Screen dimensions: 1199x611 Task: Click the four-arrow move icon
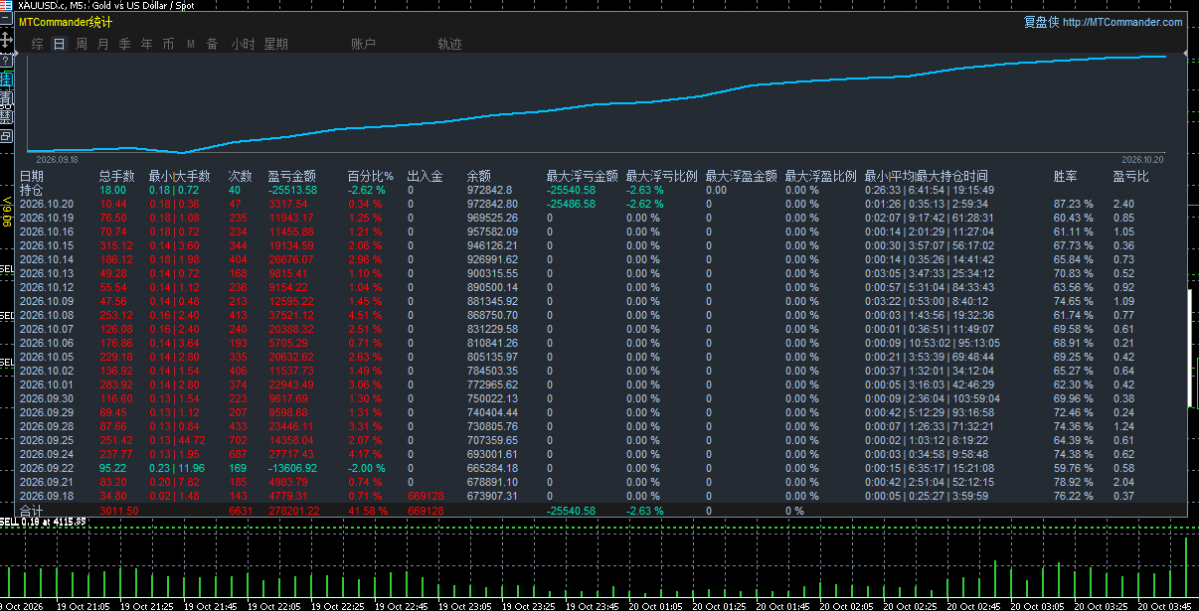(x=6, y=39)
